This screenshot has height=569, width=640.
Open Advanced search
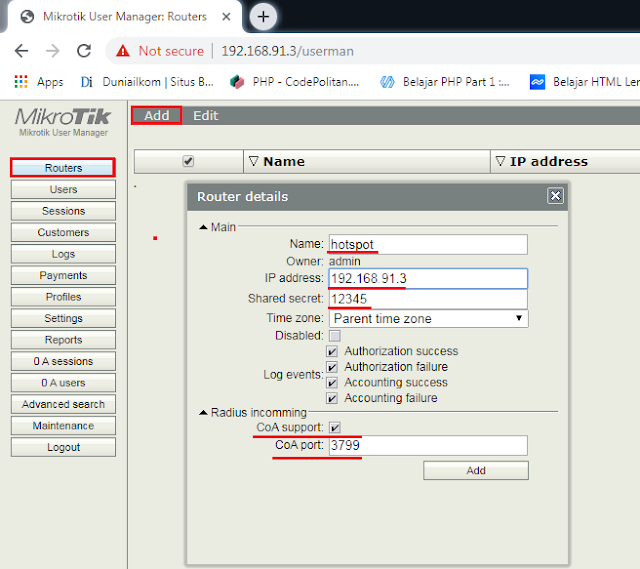point(63,404)
